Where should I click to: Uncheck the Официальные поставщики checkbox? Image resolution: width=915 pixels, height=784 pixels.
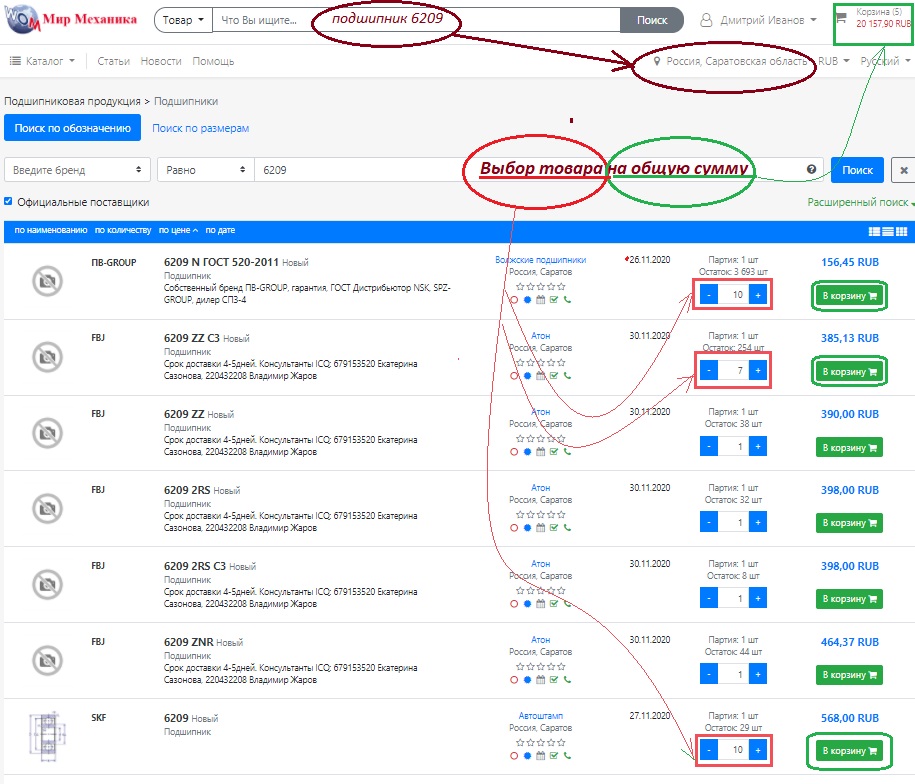pos(8,201)
